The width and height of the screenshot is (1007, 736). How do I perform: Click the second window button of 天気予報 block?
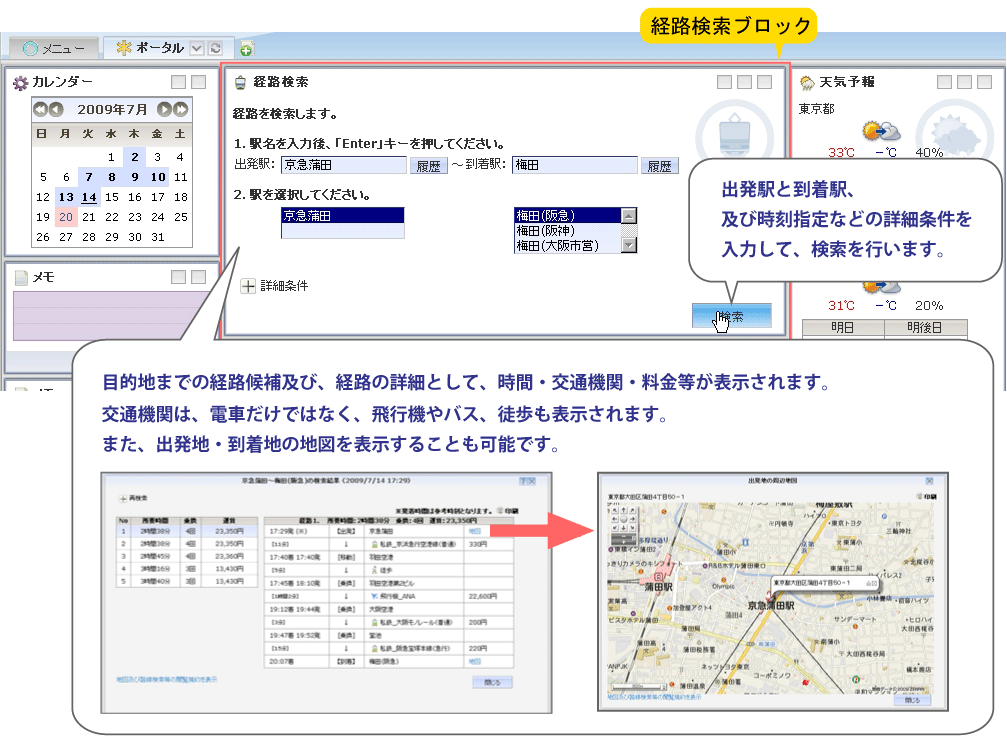(x=965, y=82)
